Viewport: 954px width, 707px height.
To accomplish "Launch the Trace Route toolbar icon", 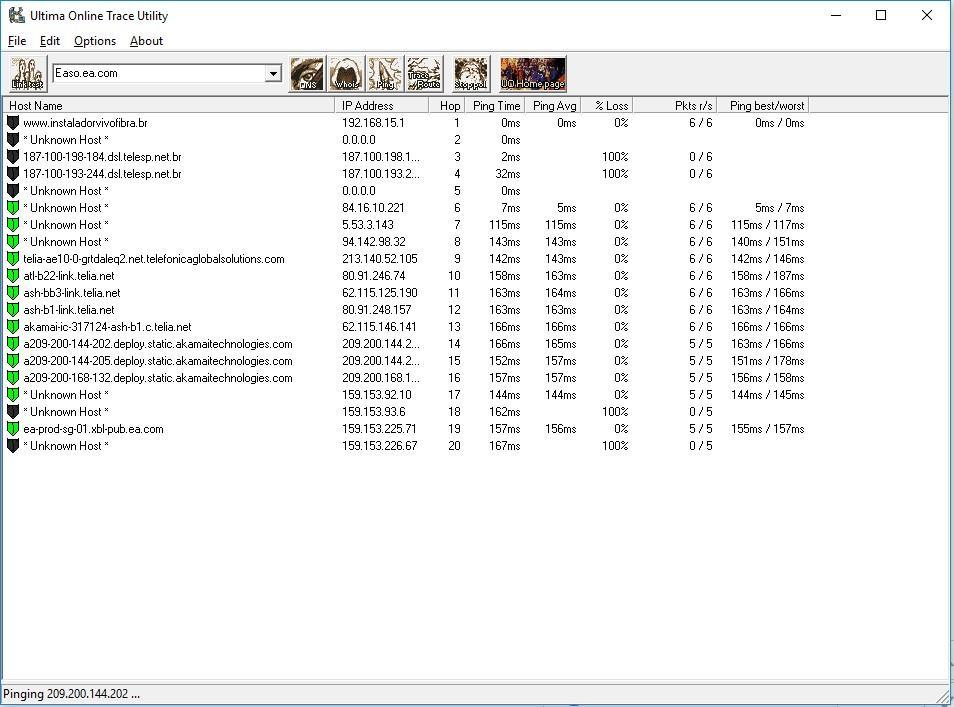I will point(424,74).
